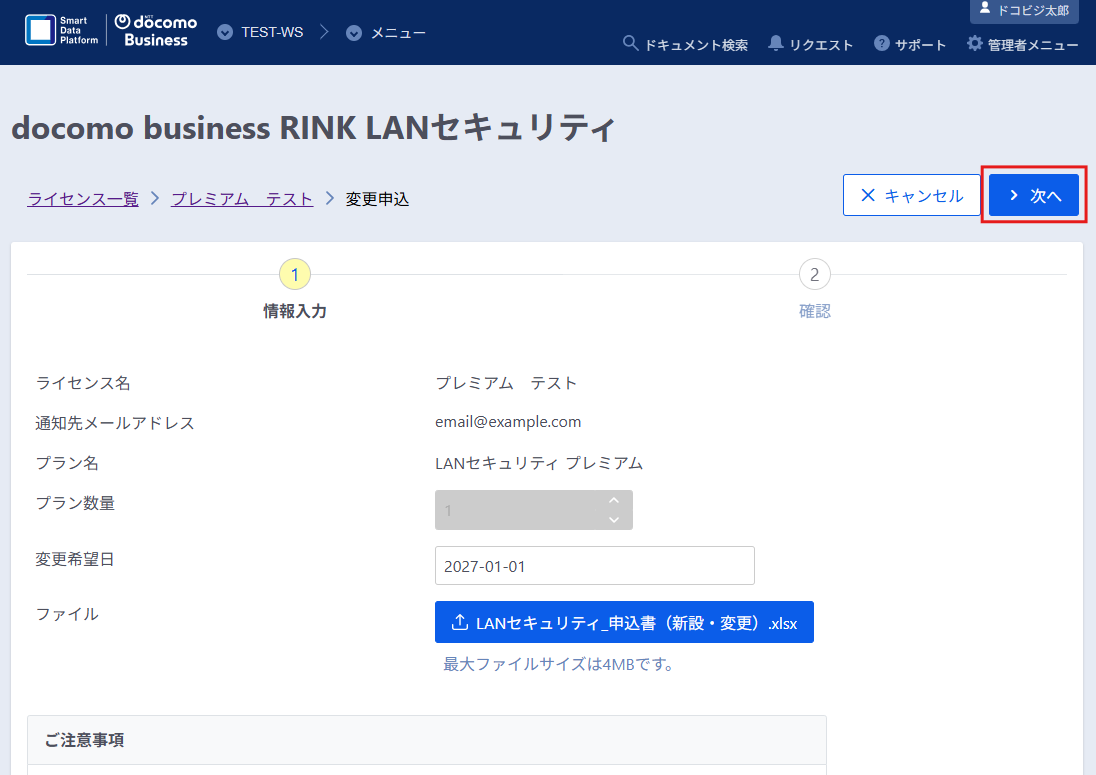Open リクエスト notifications bell icon
The height and width of the screenshot is (775, 1096).
(x=775, y=43)
